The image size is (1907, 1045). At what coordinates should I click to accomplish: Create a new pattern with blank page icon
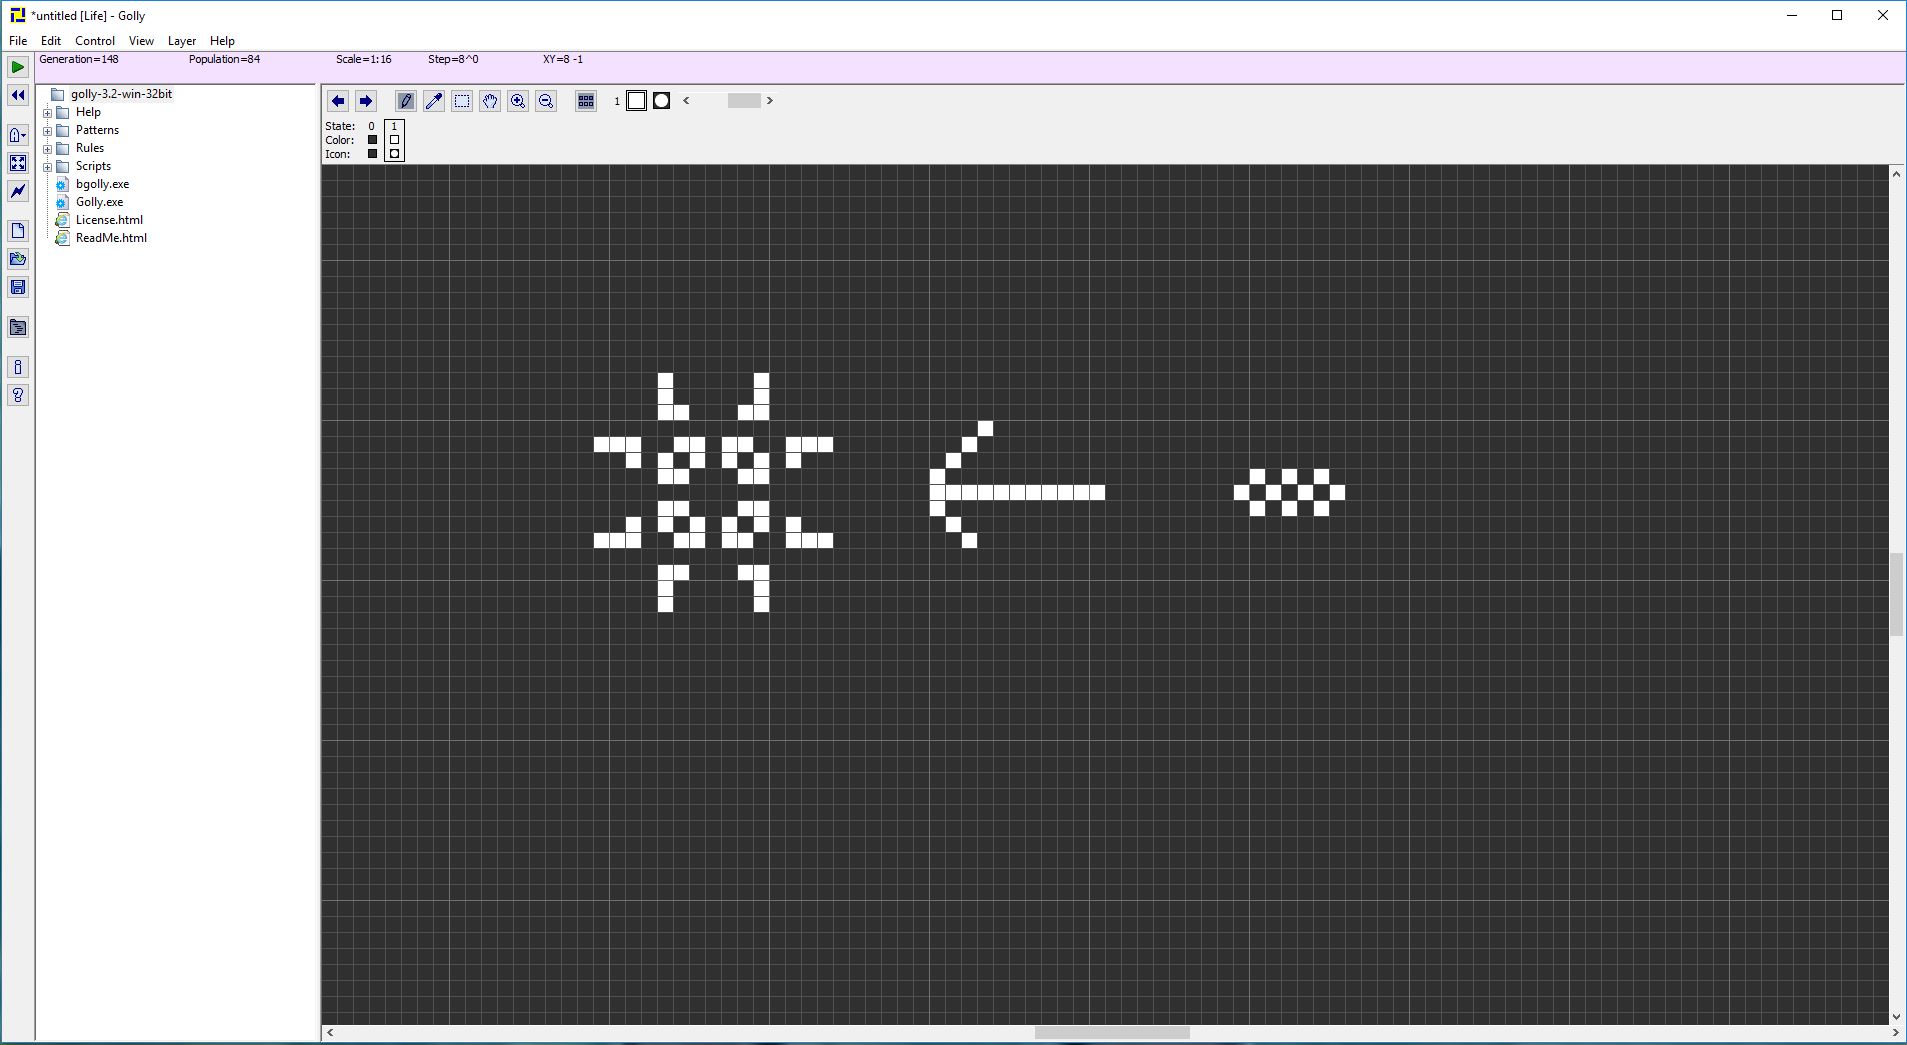[18, 231]
